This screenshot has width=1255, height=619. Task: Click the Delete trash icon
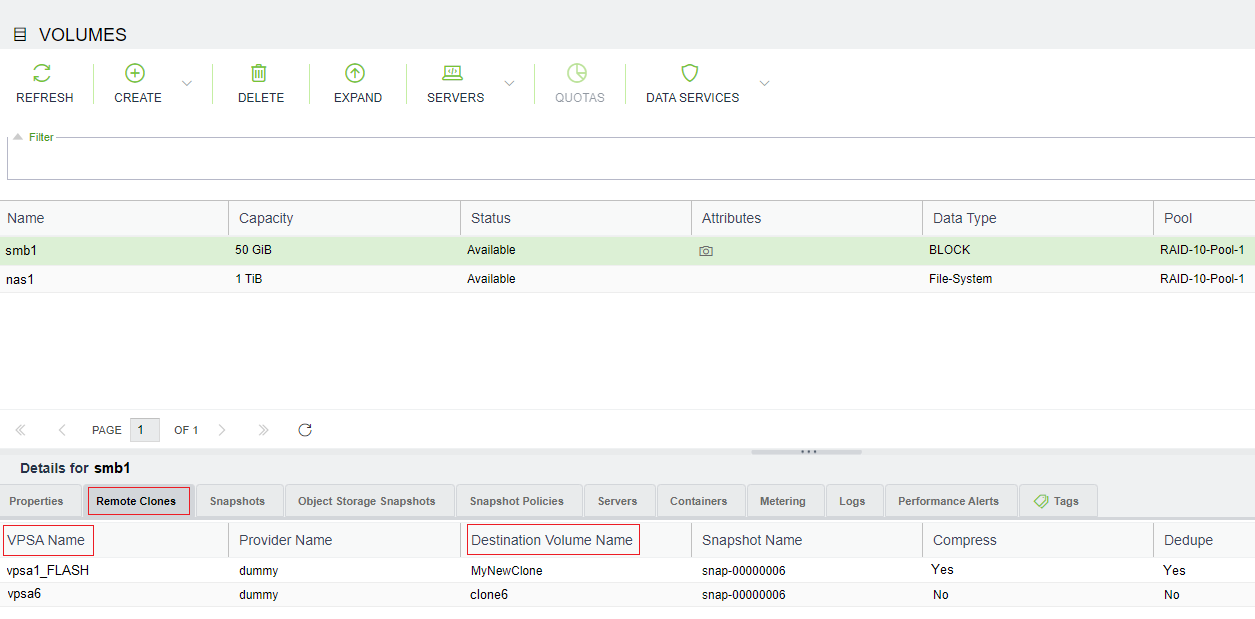tap(259, 73)
